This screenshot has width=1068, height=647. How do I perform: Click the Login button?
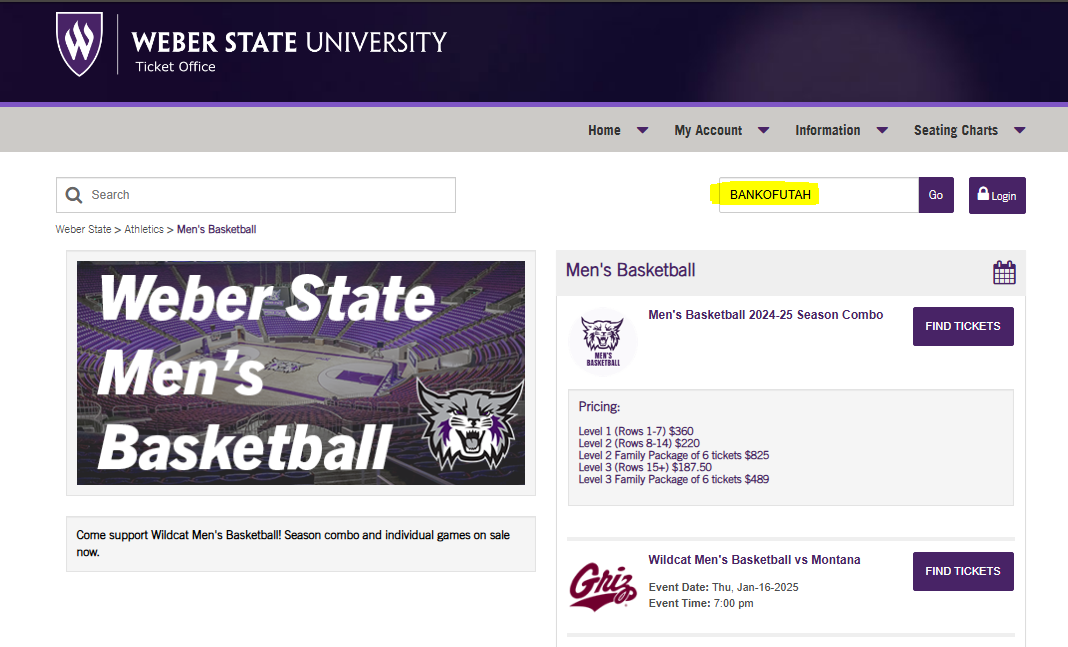click(997, 195)
